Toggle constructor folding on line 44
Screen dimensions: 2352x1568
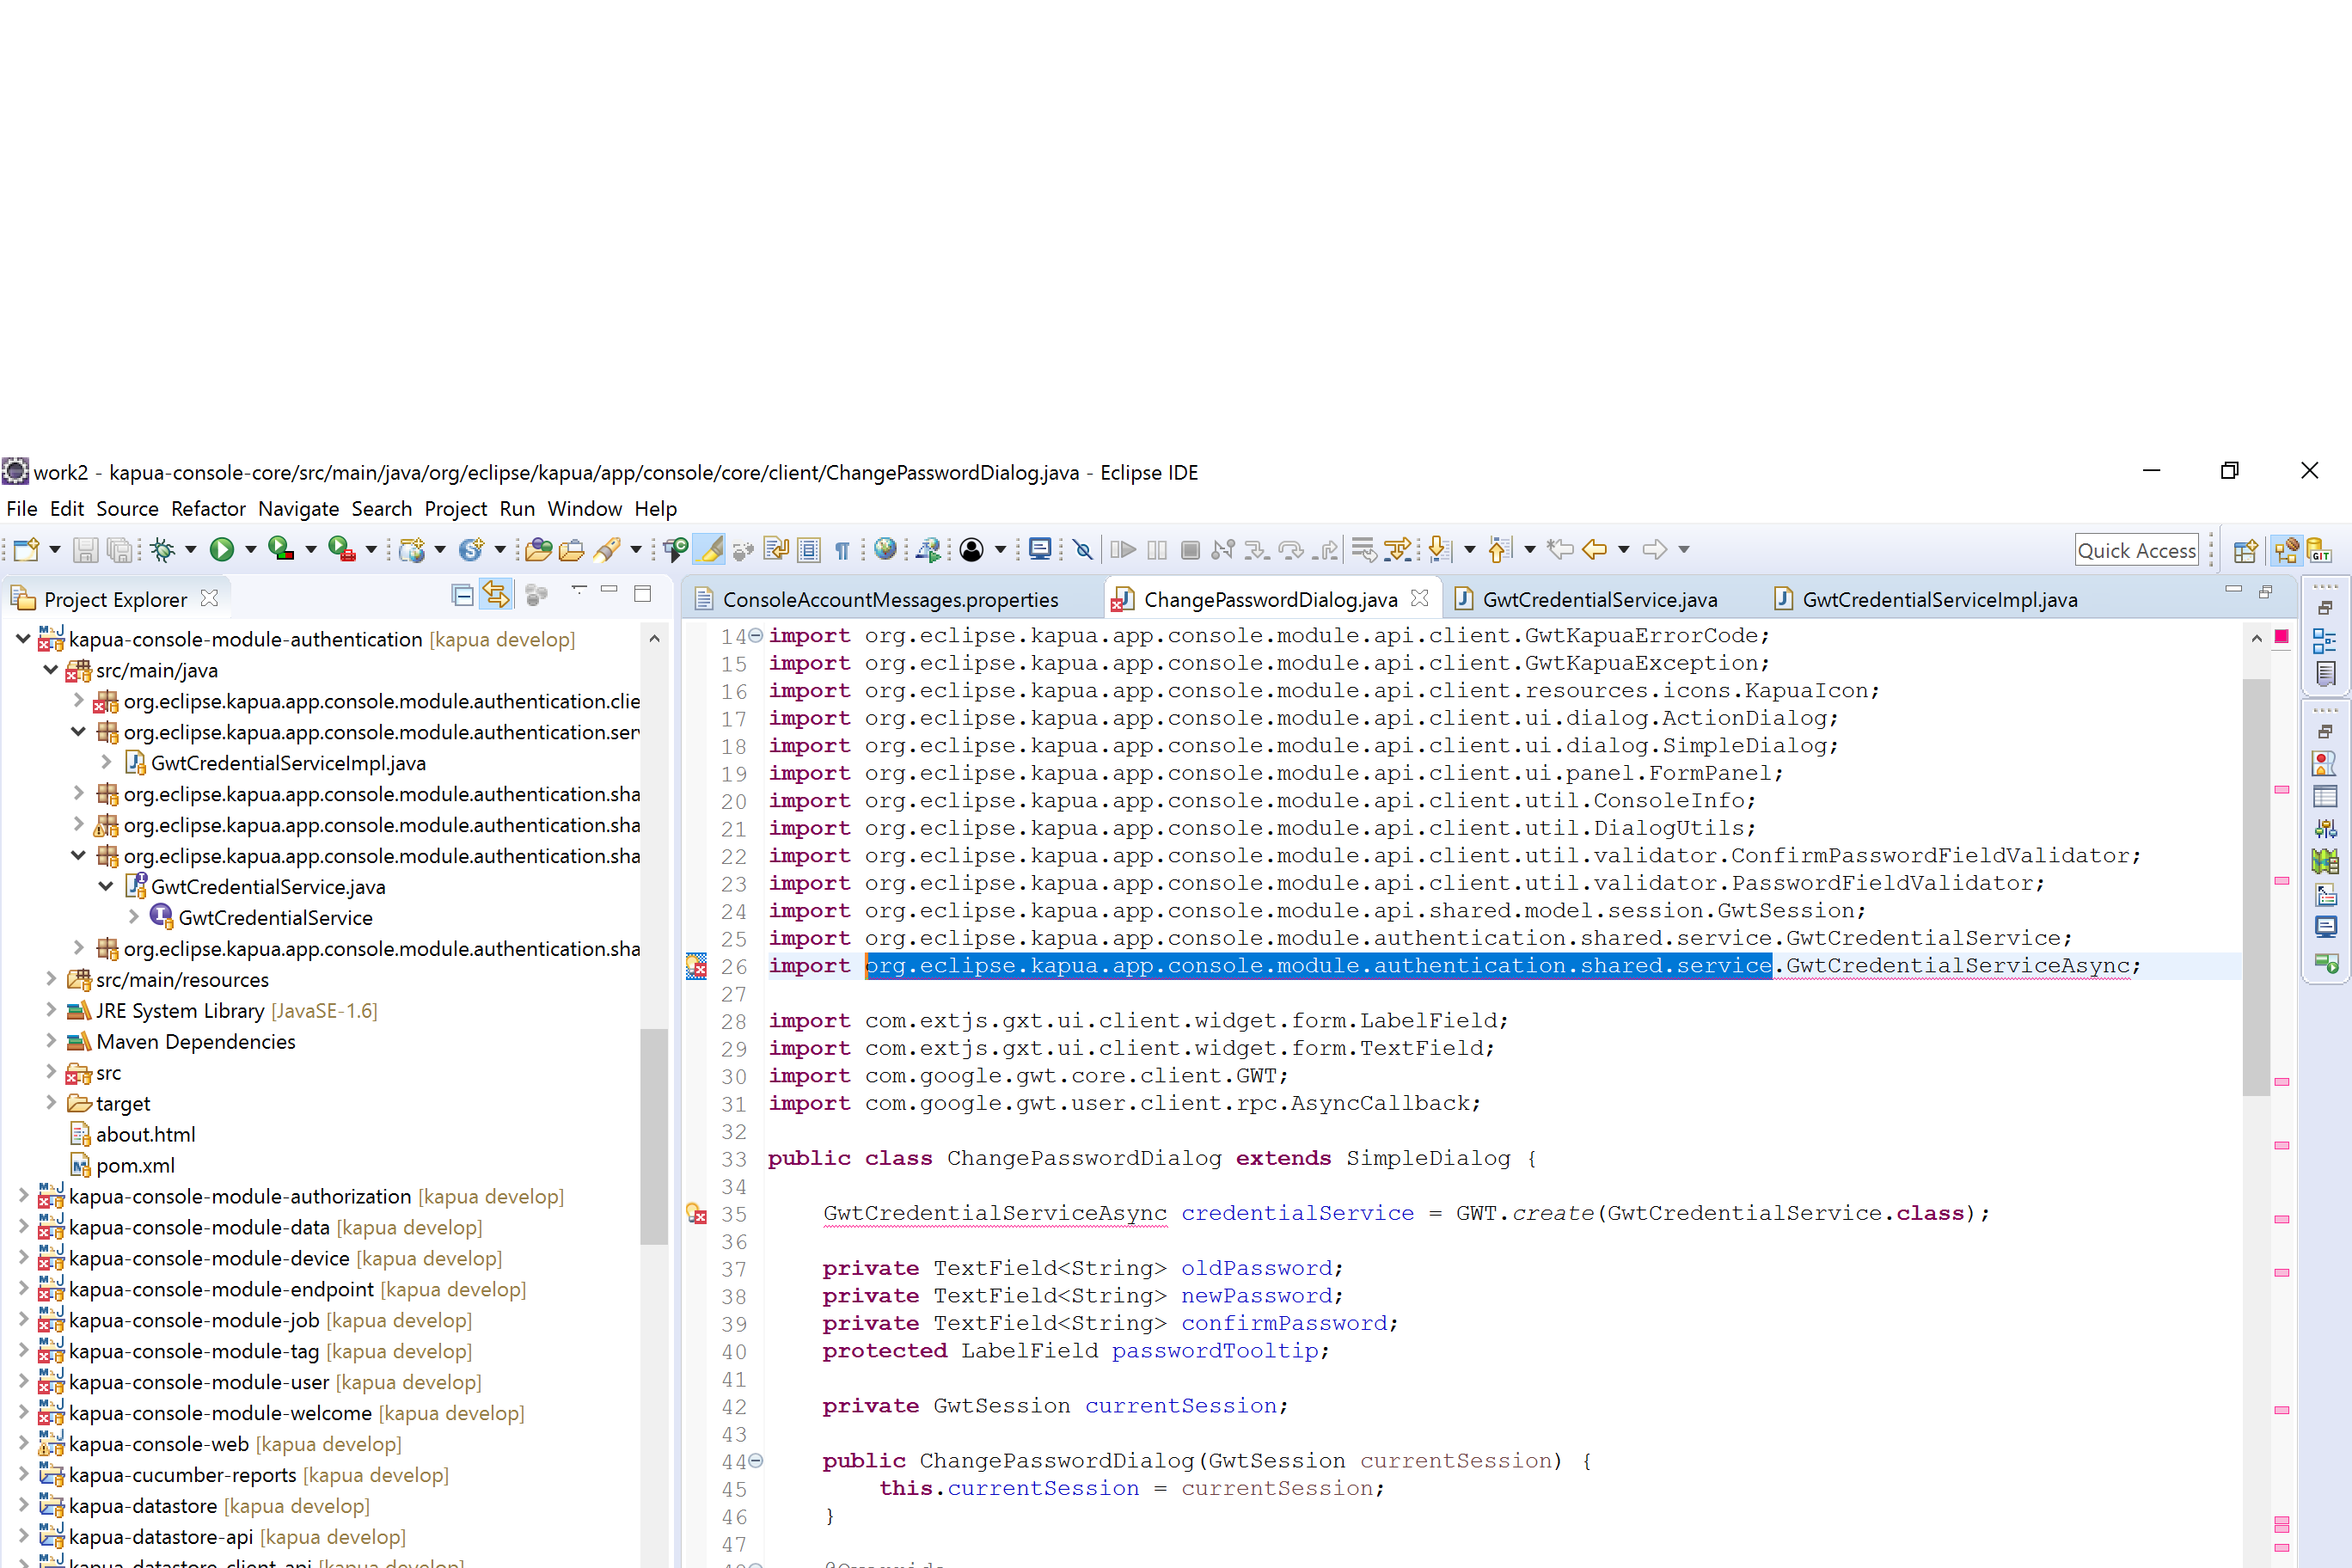click(756, 1460)
